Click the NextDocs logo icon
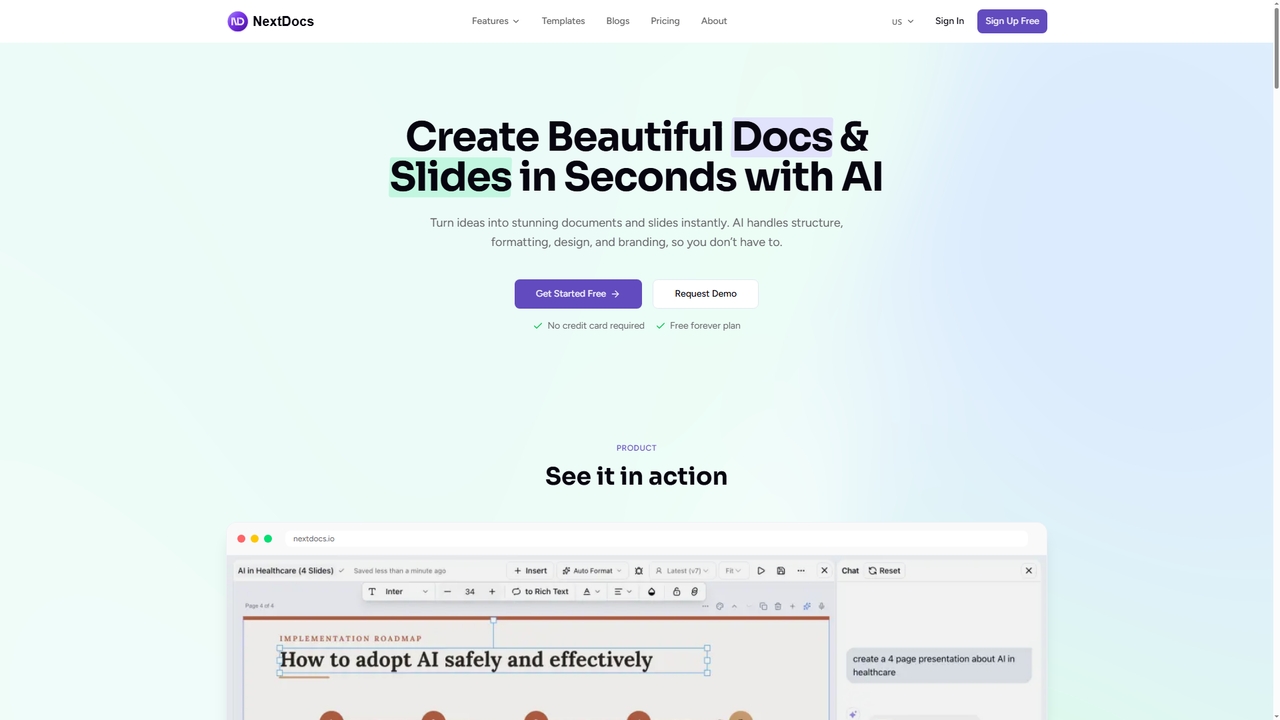The height and width of the screenshot is (720, 1280). point(237,21)
